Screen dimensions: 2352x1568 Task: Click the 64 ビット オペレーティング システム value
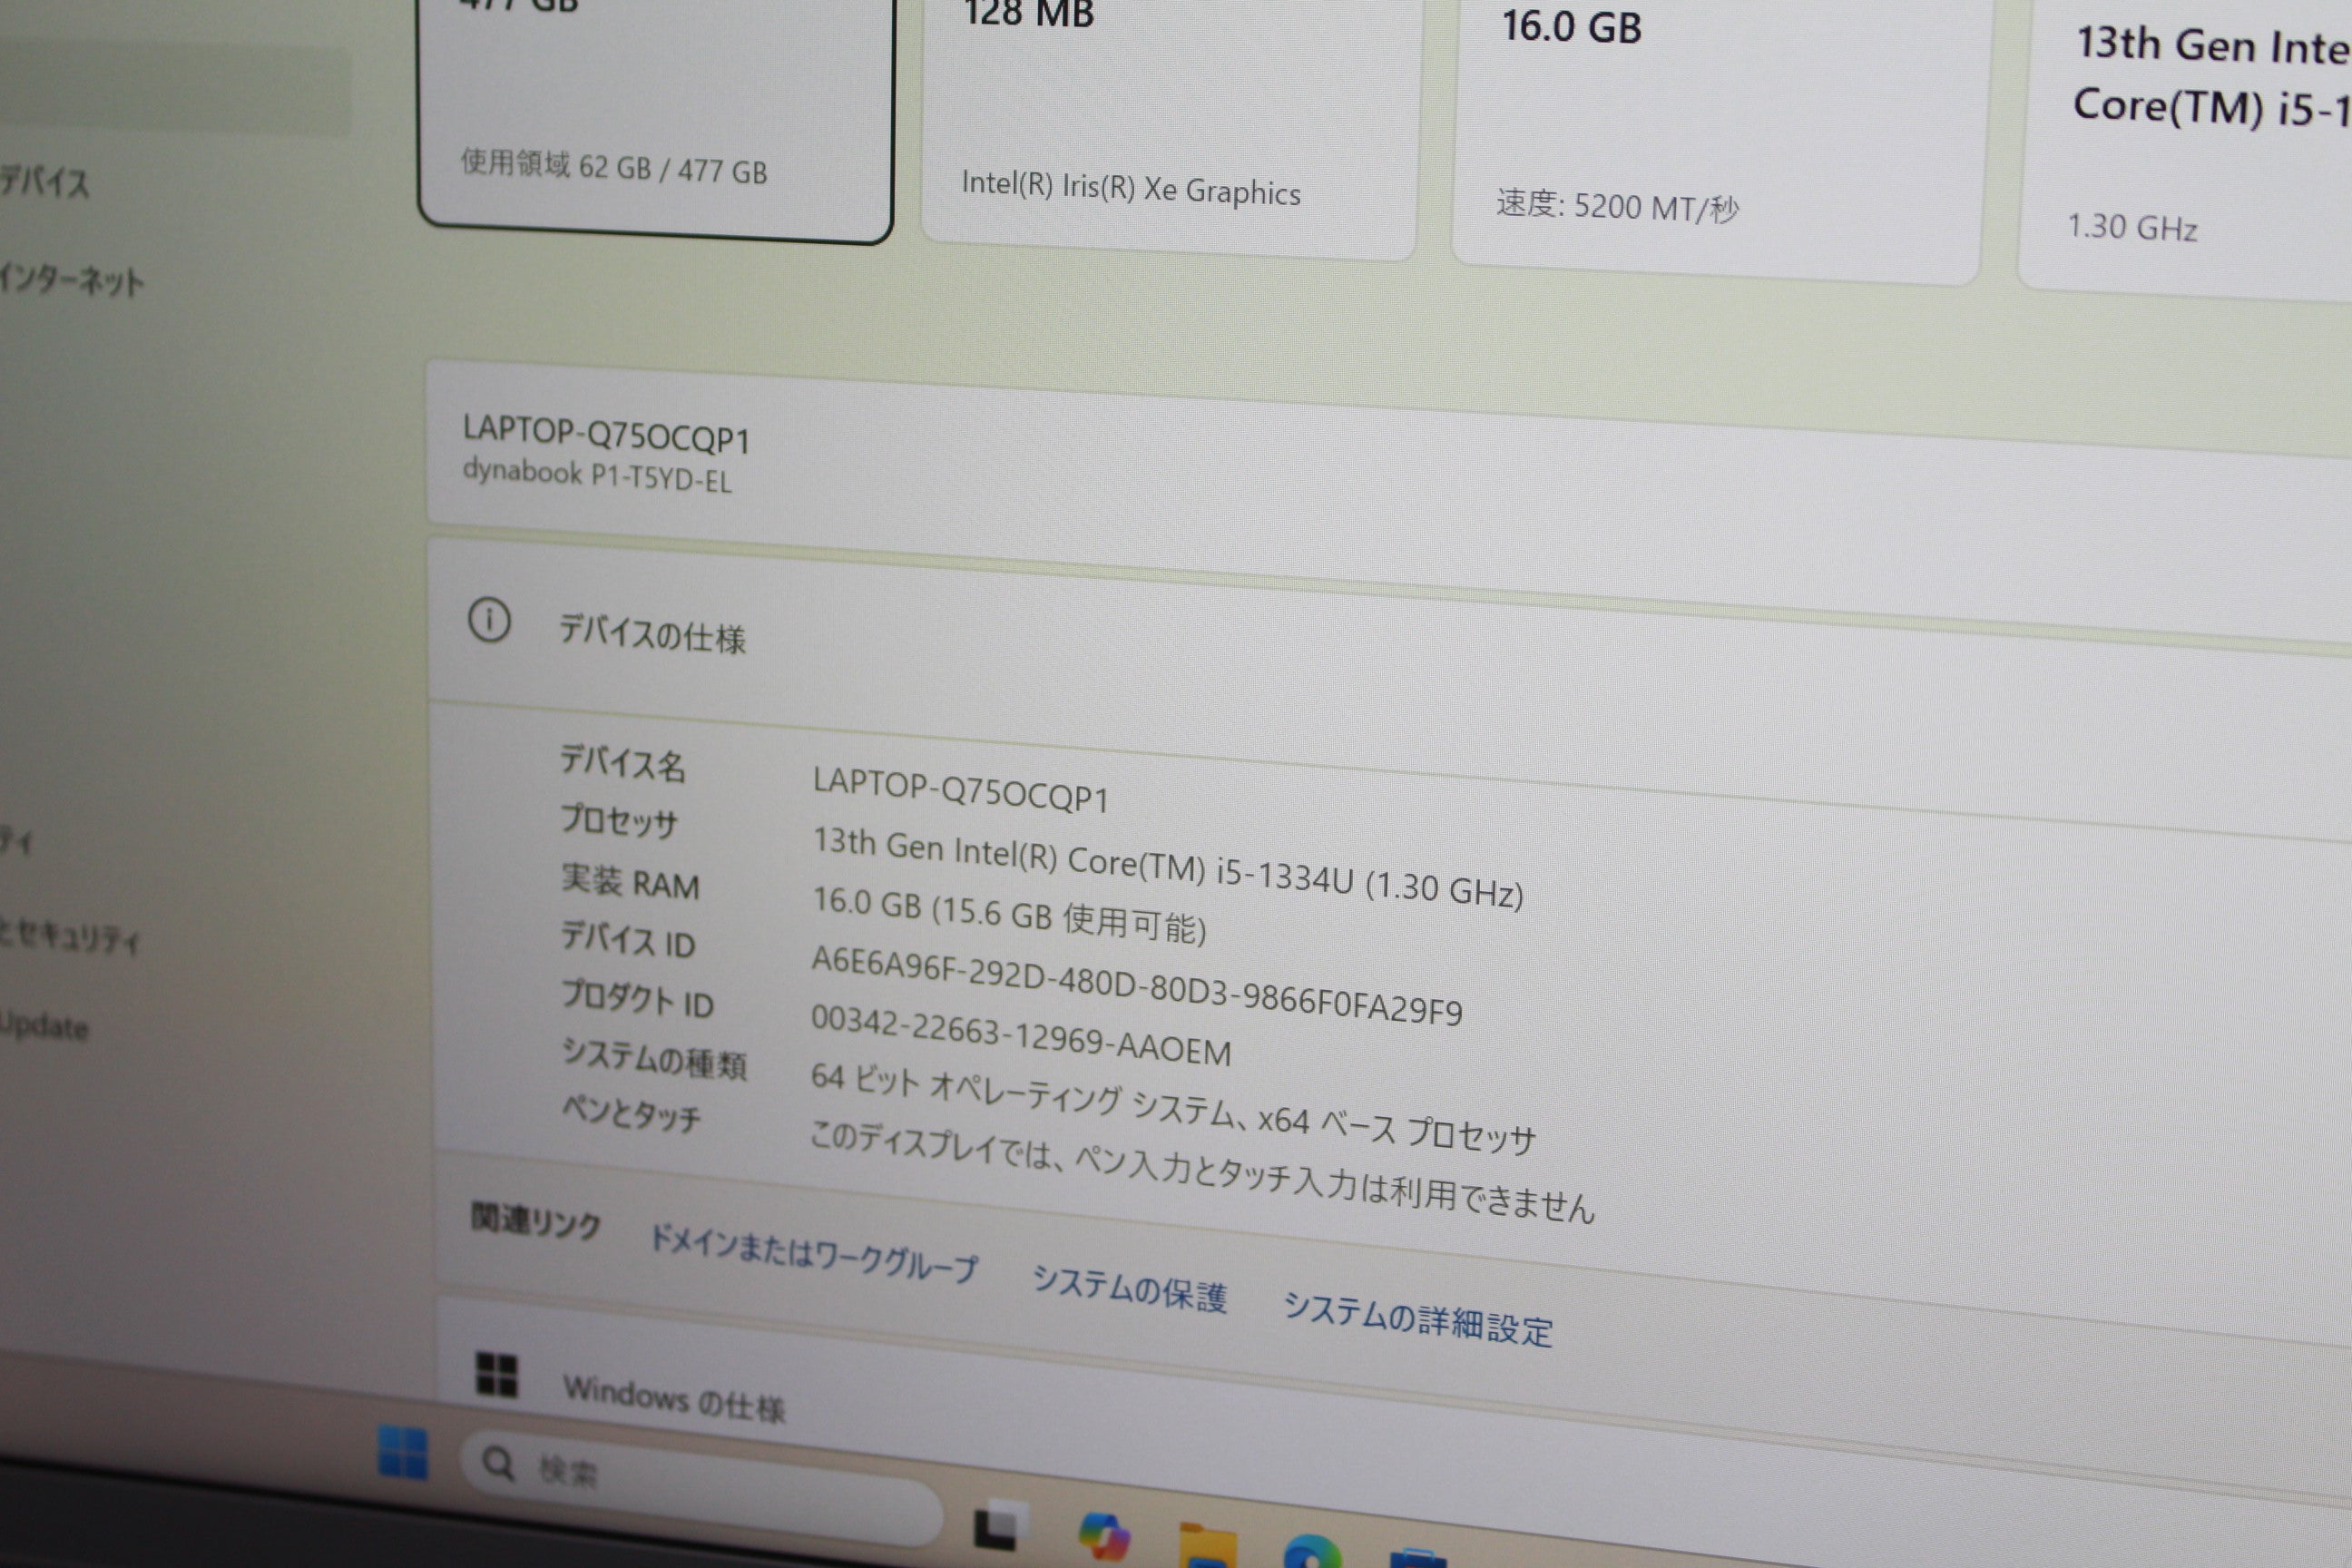(1173, 1109)
